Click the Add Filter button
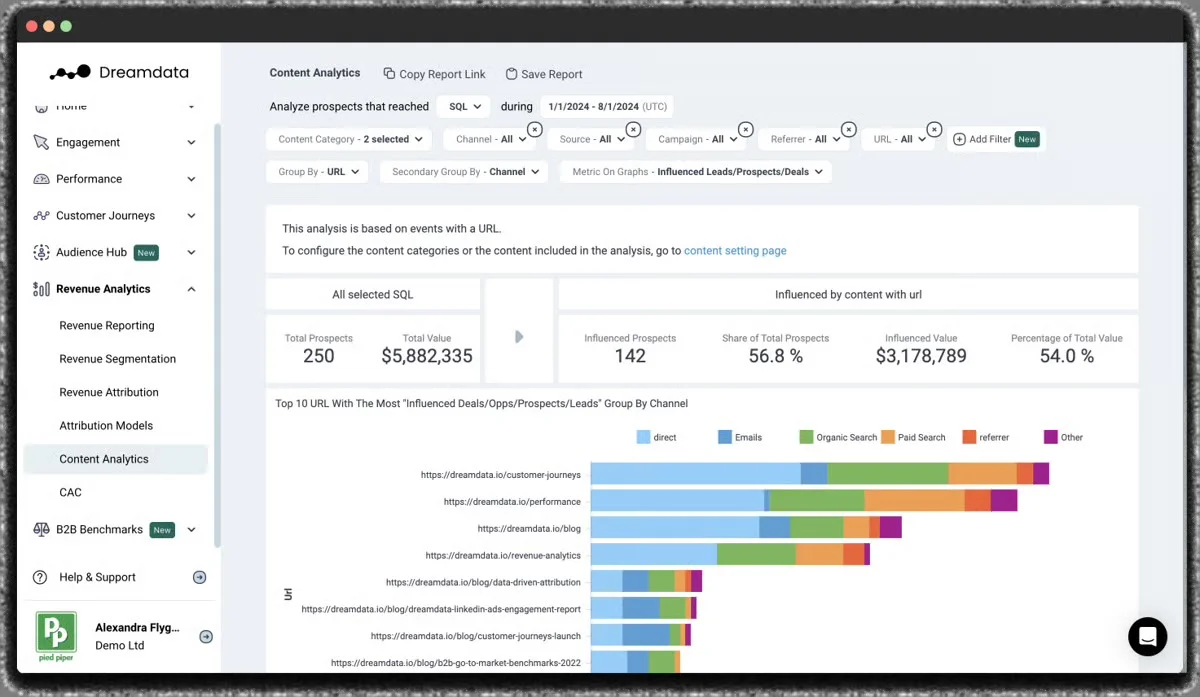This screenshot has height=697, width=1200. [x=997, y=140]
